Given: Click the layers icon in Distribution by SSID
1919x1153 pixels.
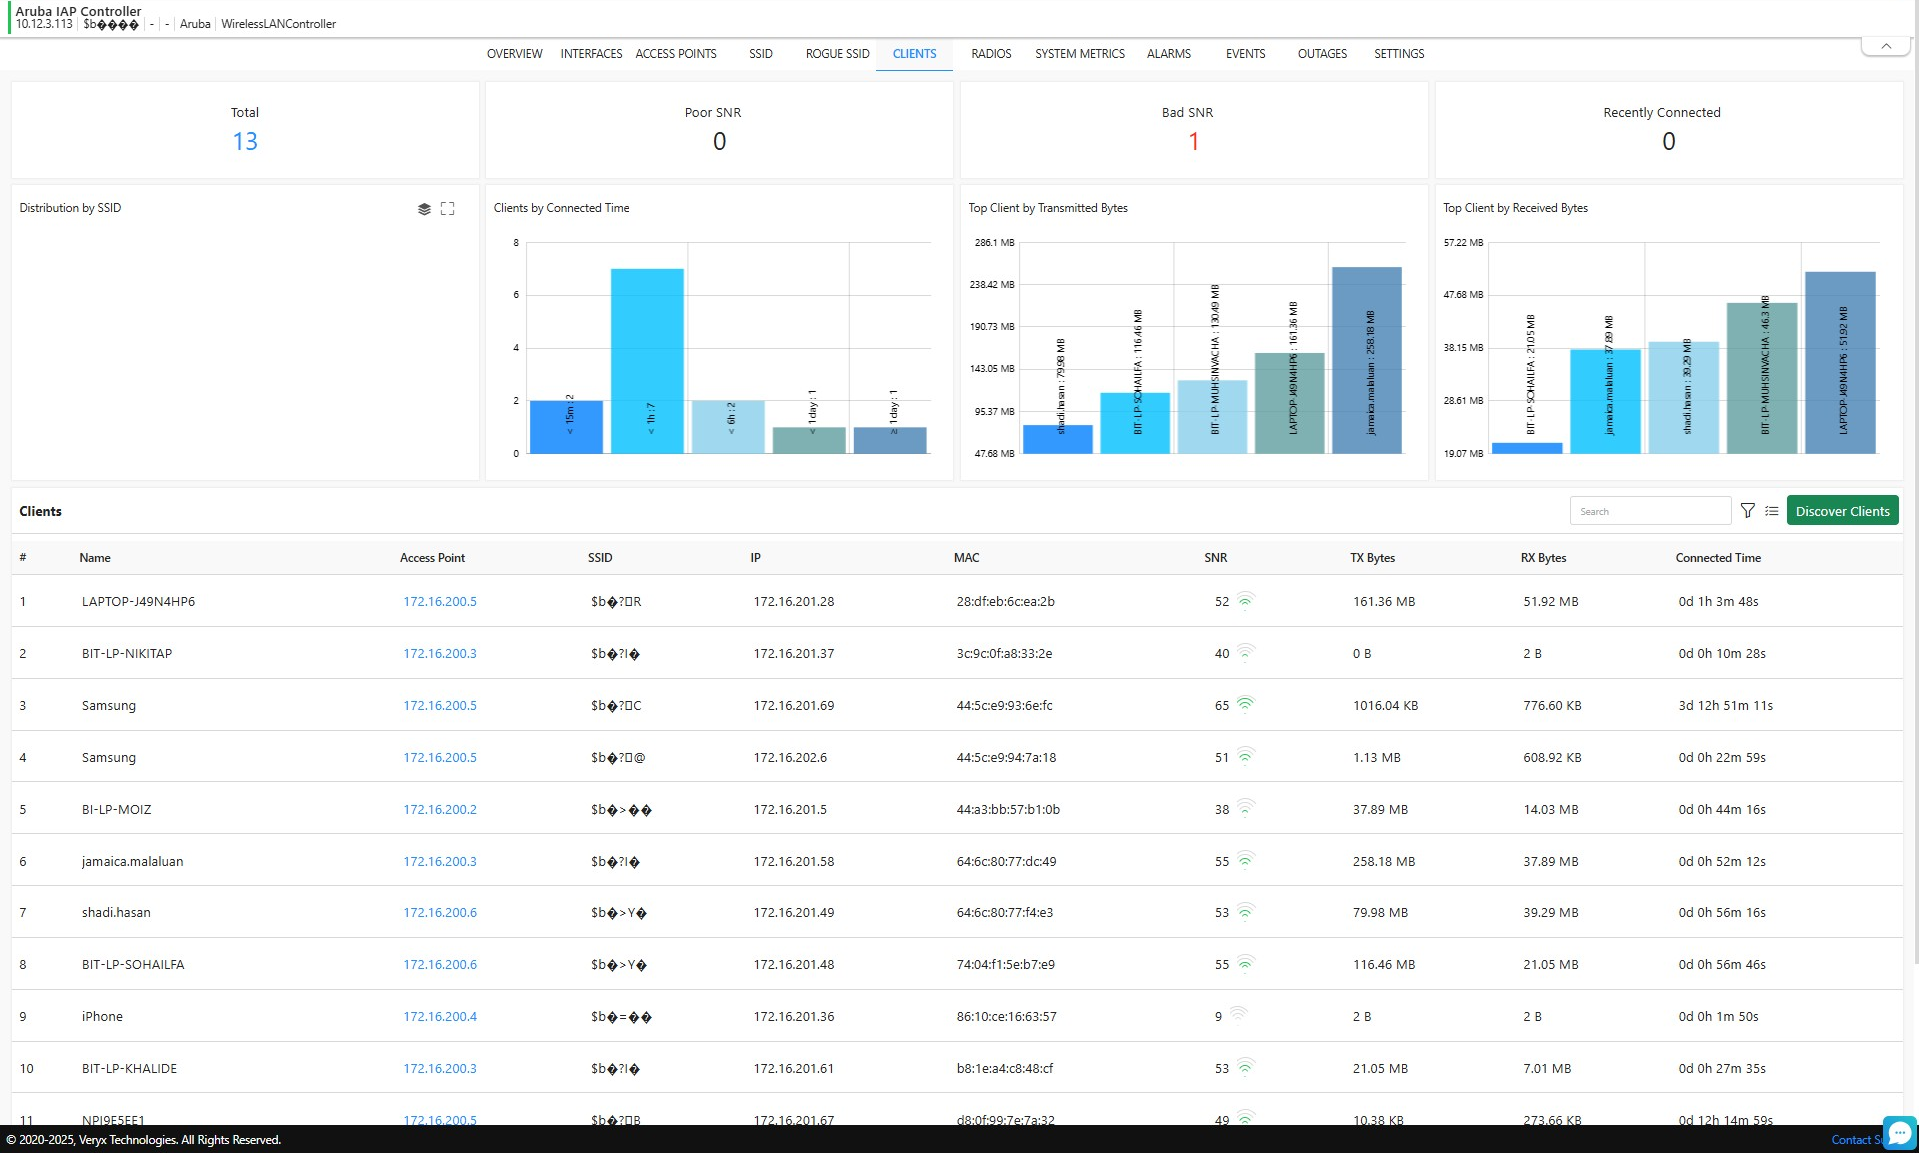Looking at the screenshot, I should (x=424, y=209).
